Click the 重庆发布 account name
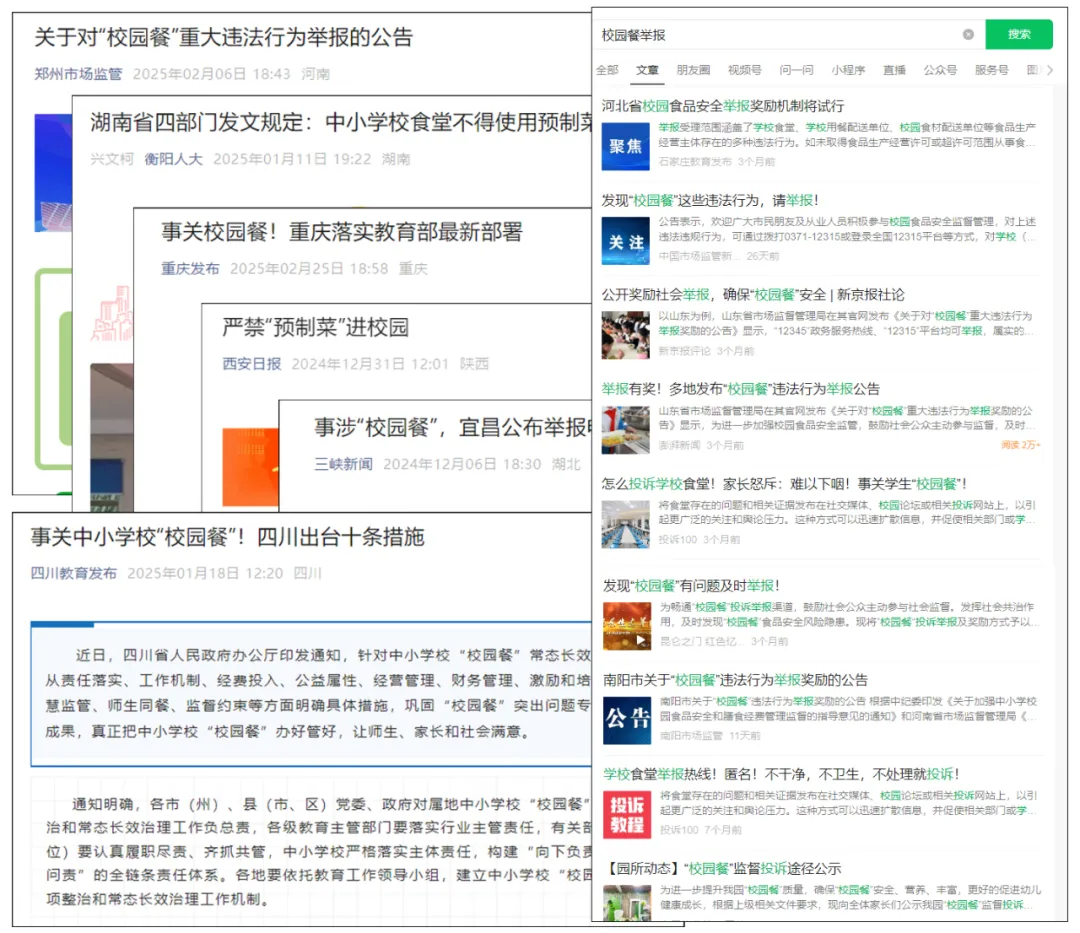The width and height of the screenshot is (1080, 933). 190,269
